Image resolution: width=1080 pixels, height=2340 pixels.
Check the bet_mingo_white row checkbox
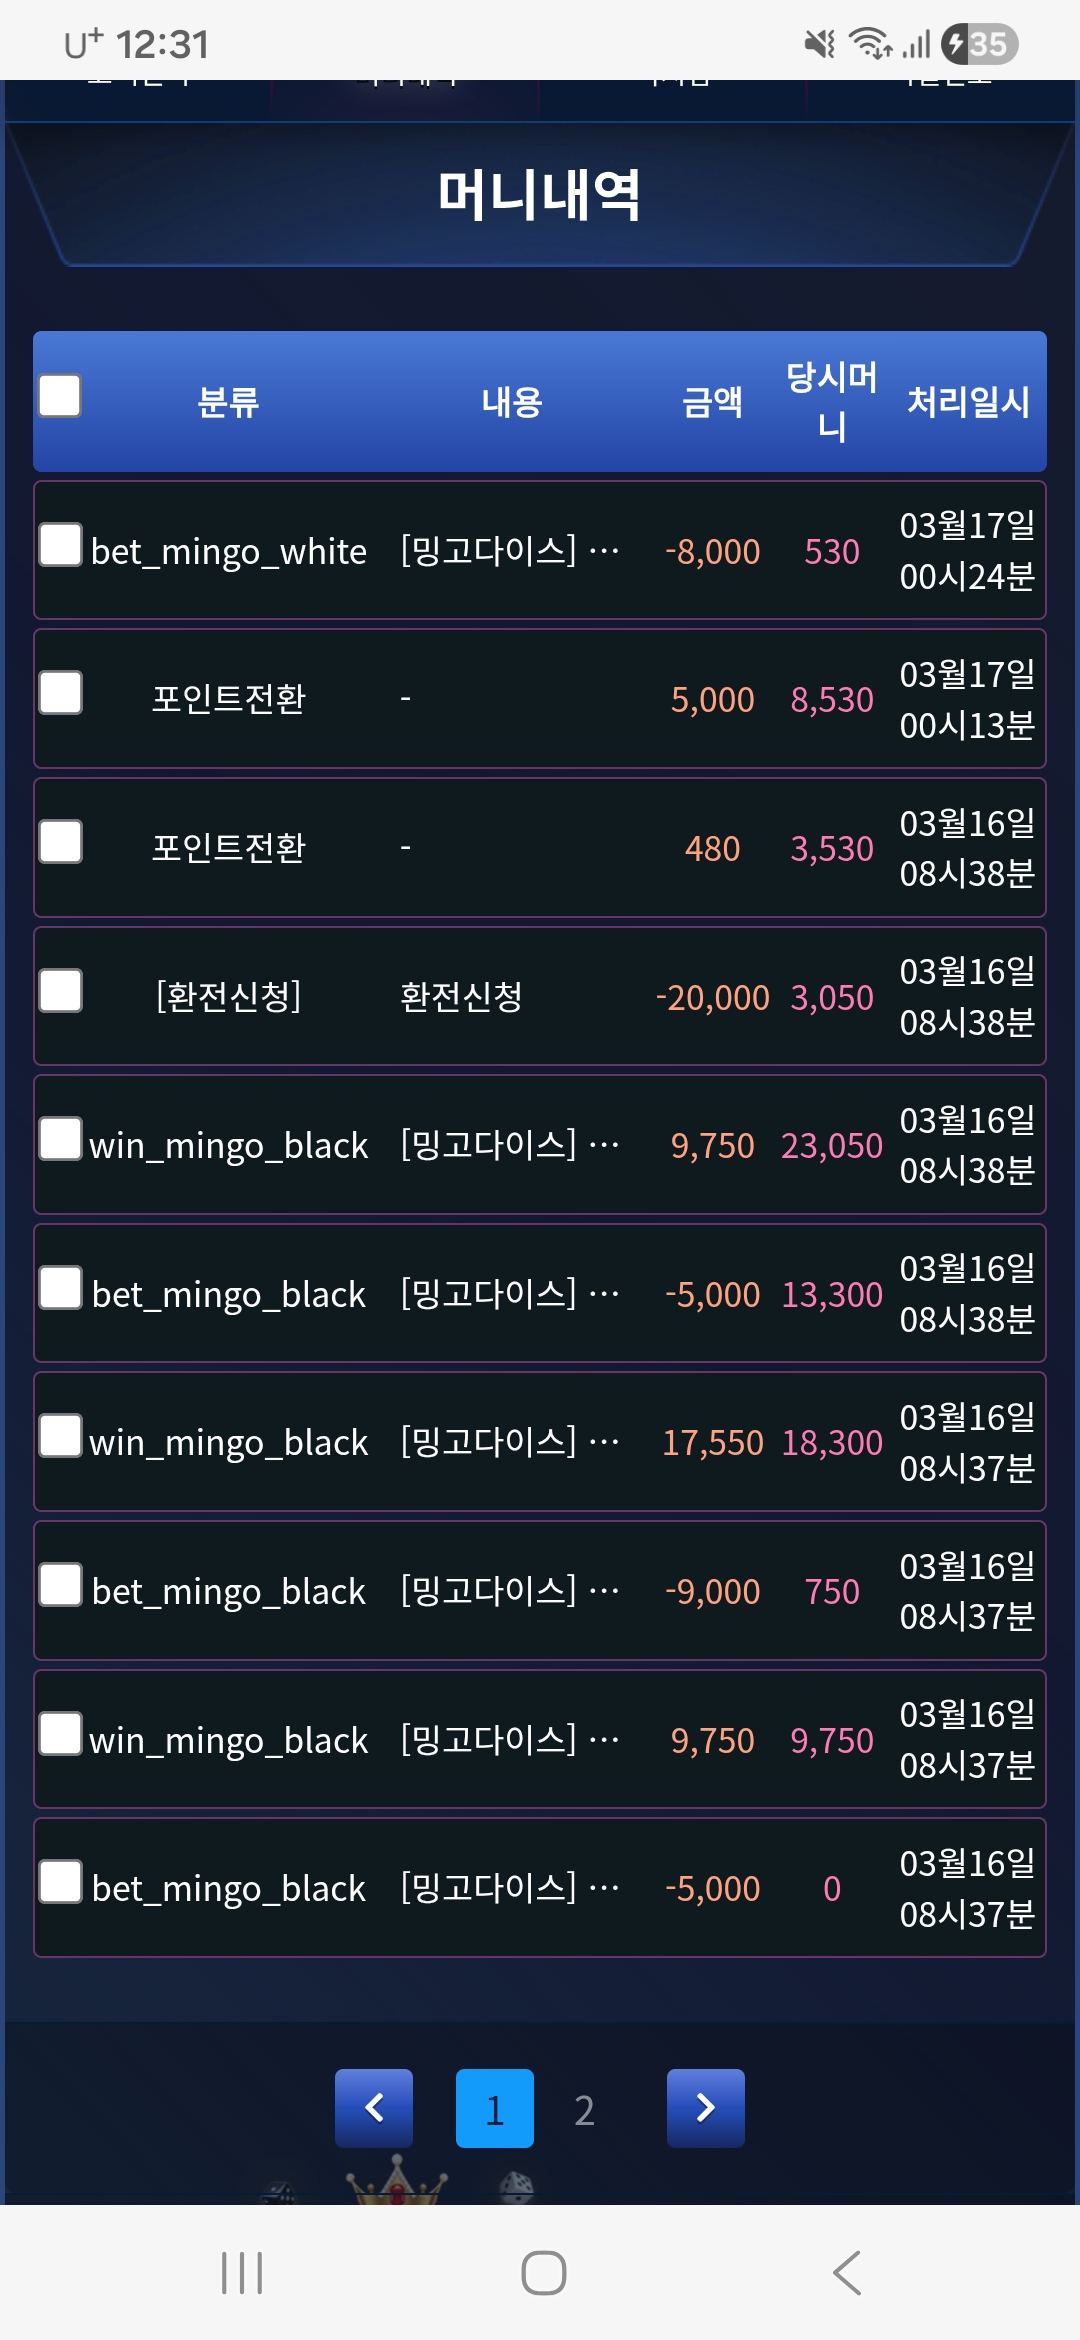tap(60, 545)
